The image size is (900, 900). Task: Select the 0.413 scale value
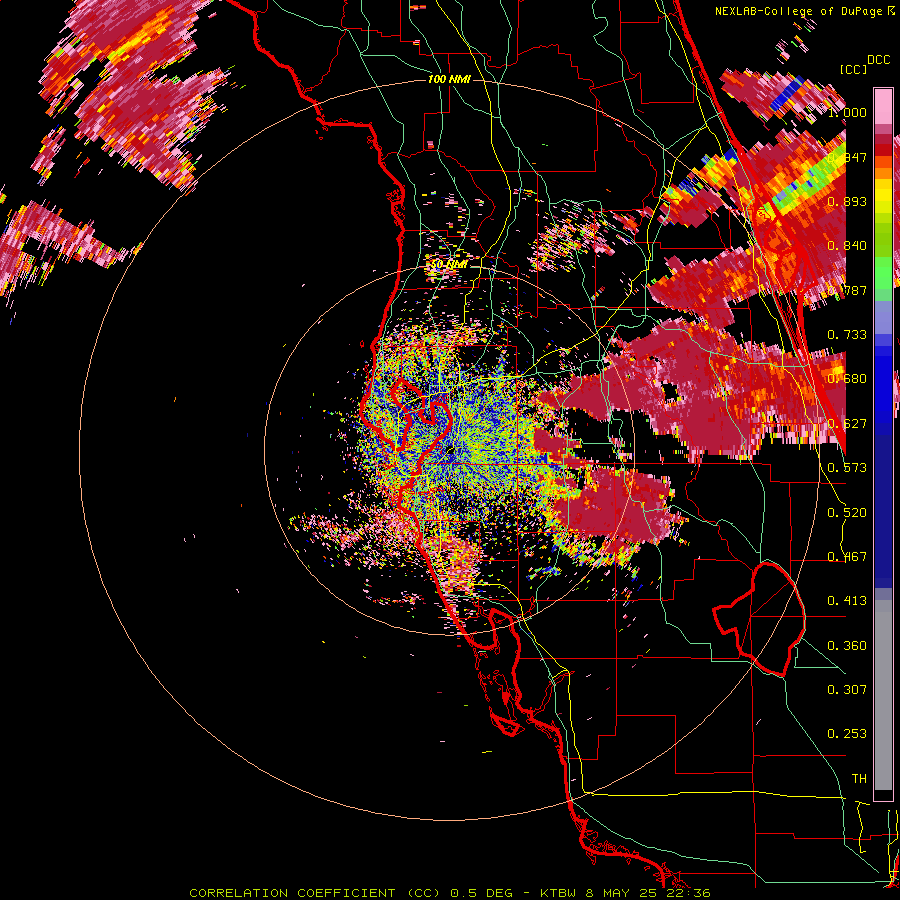[x=847, y=600]
